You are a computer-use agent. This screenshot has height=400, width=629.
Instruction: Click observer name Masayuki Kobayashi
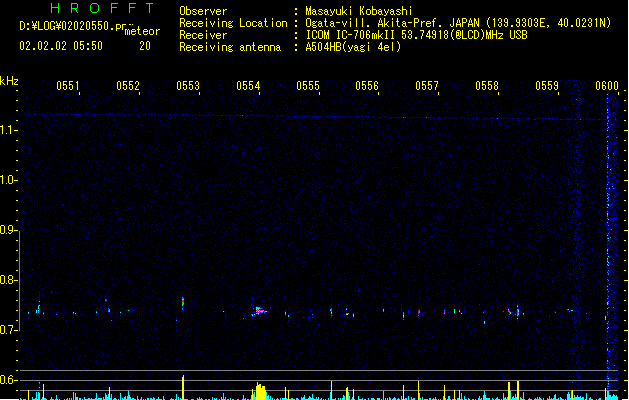tap(359, 11)
